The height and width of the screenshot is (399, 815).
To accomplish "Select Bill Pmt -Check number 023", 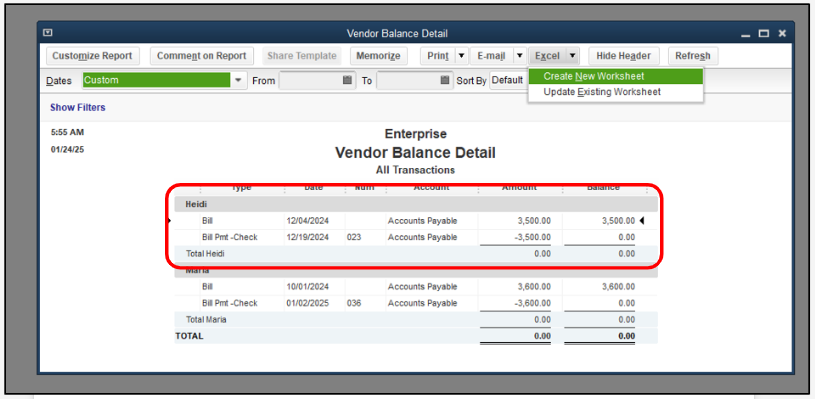I will 416,237.
